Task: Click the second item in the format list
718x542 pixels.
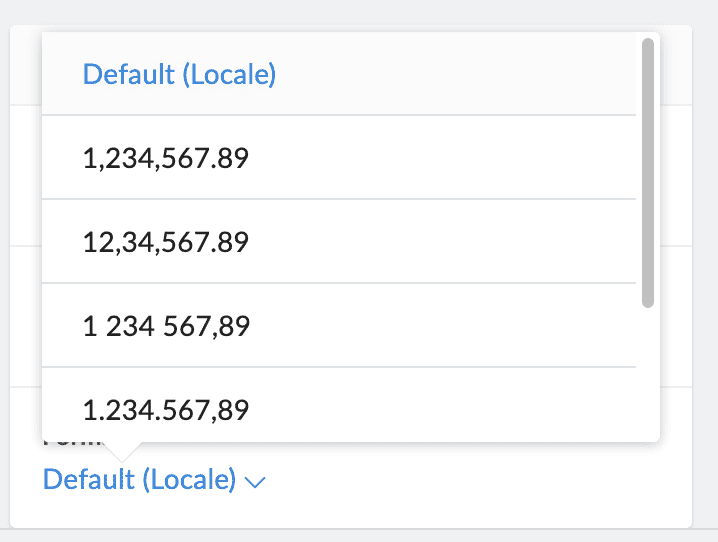Action: point(165,158)
